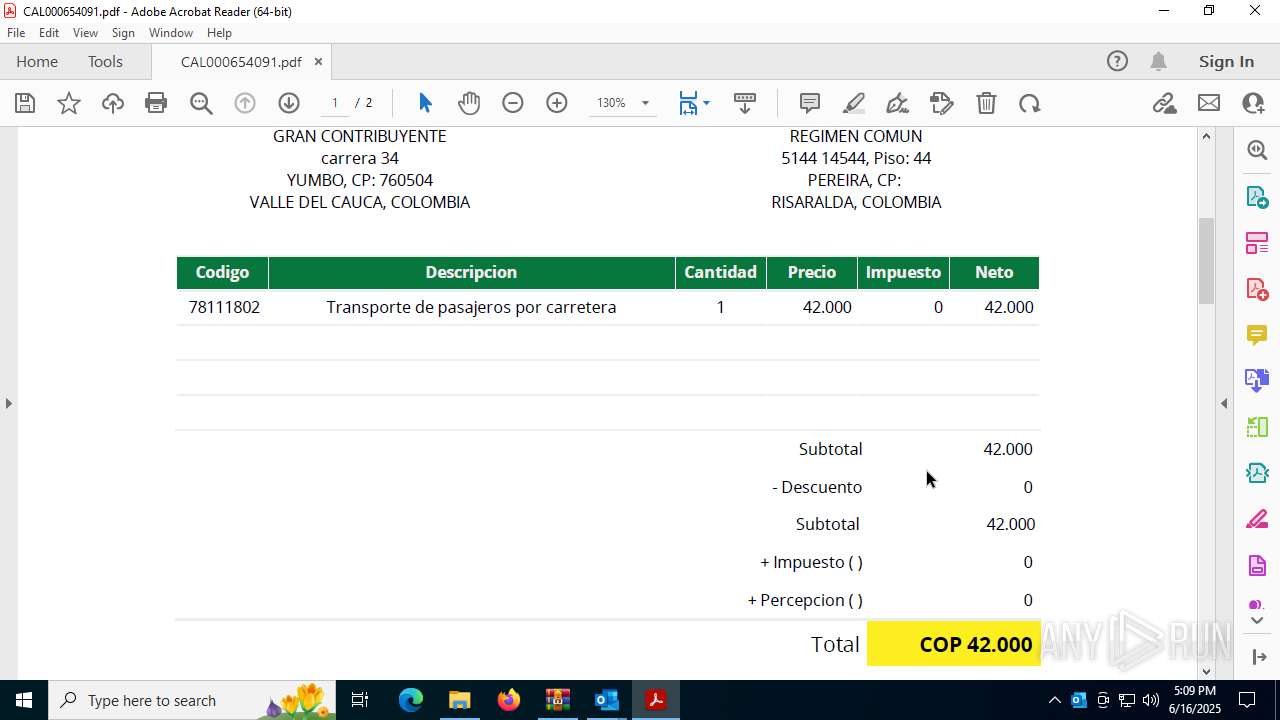Zoom in with the plus button
Viewport: 1280px width, 720px height.
pos(557,103)
